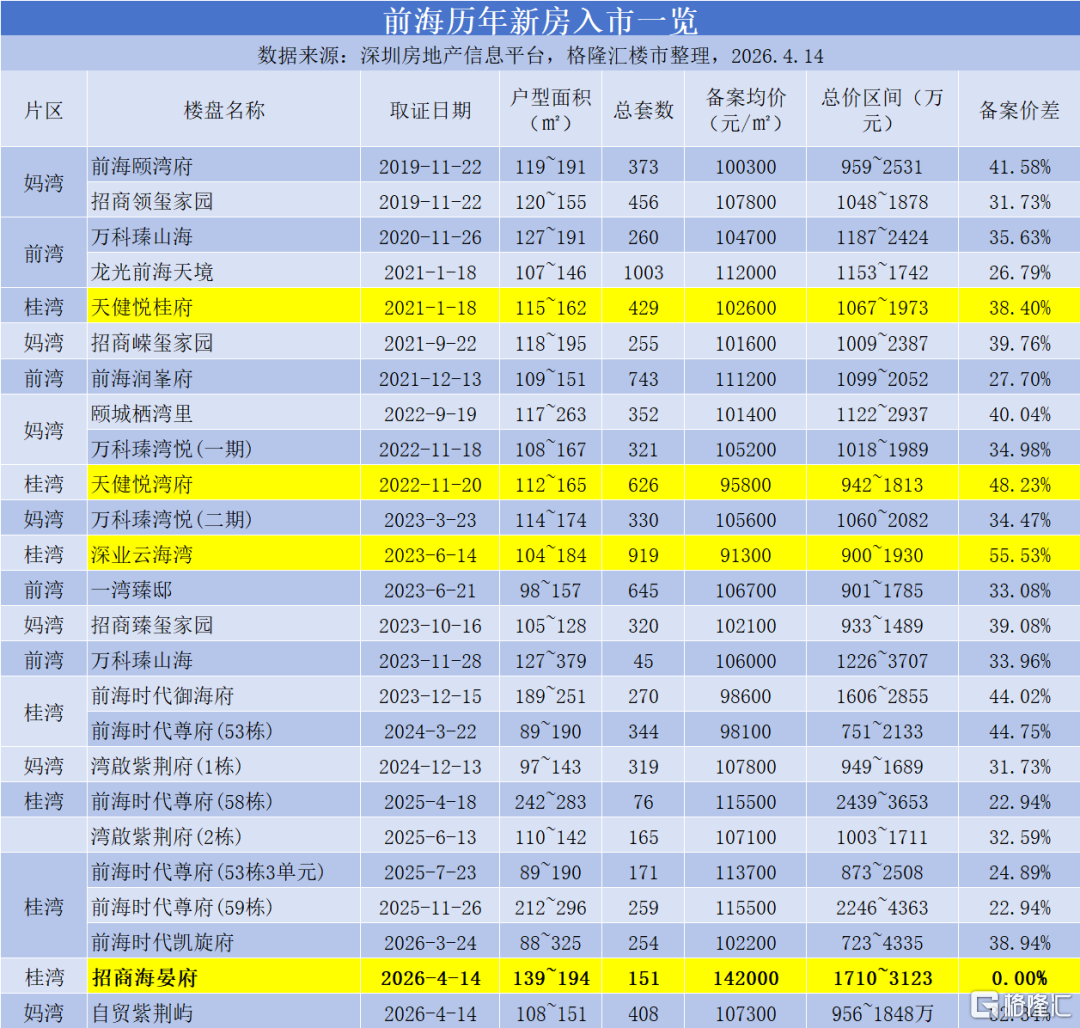Click the area range 242~283
Image resolution: width=1080 pixels, height=1028 pixels.
tap(550, 802)
